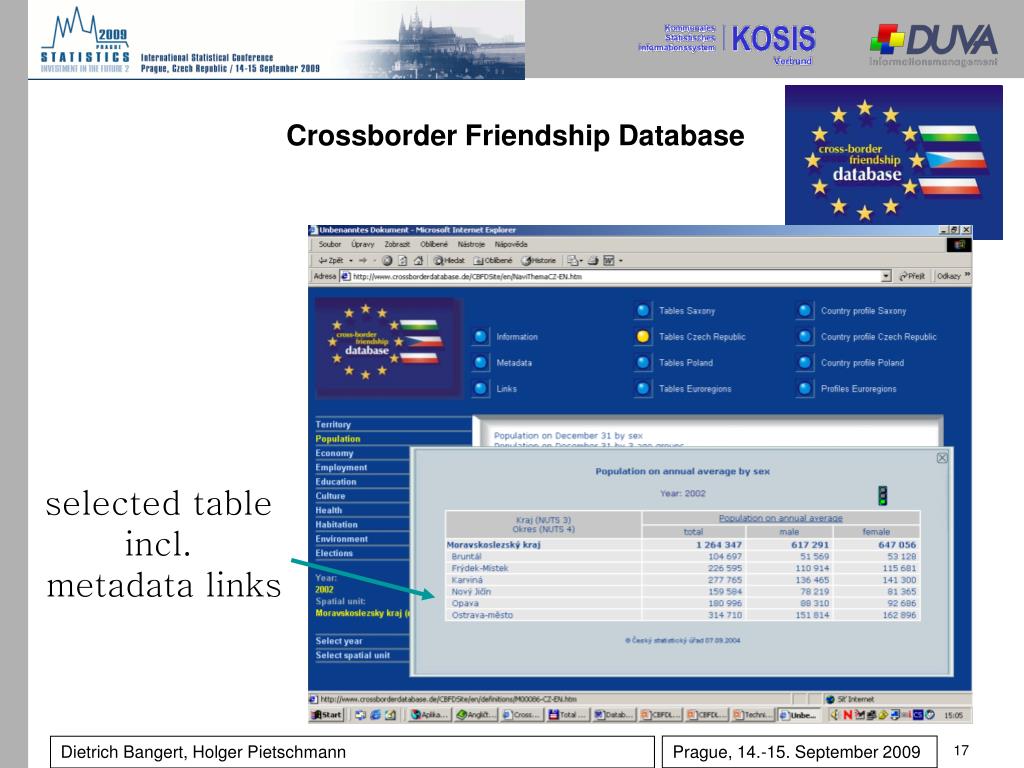This screenshot has height=768, width=1024.
Task: Open the Population topic in sidebar
Action: pyautogui.click(x=338, y=439)
